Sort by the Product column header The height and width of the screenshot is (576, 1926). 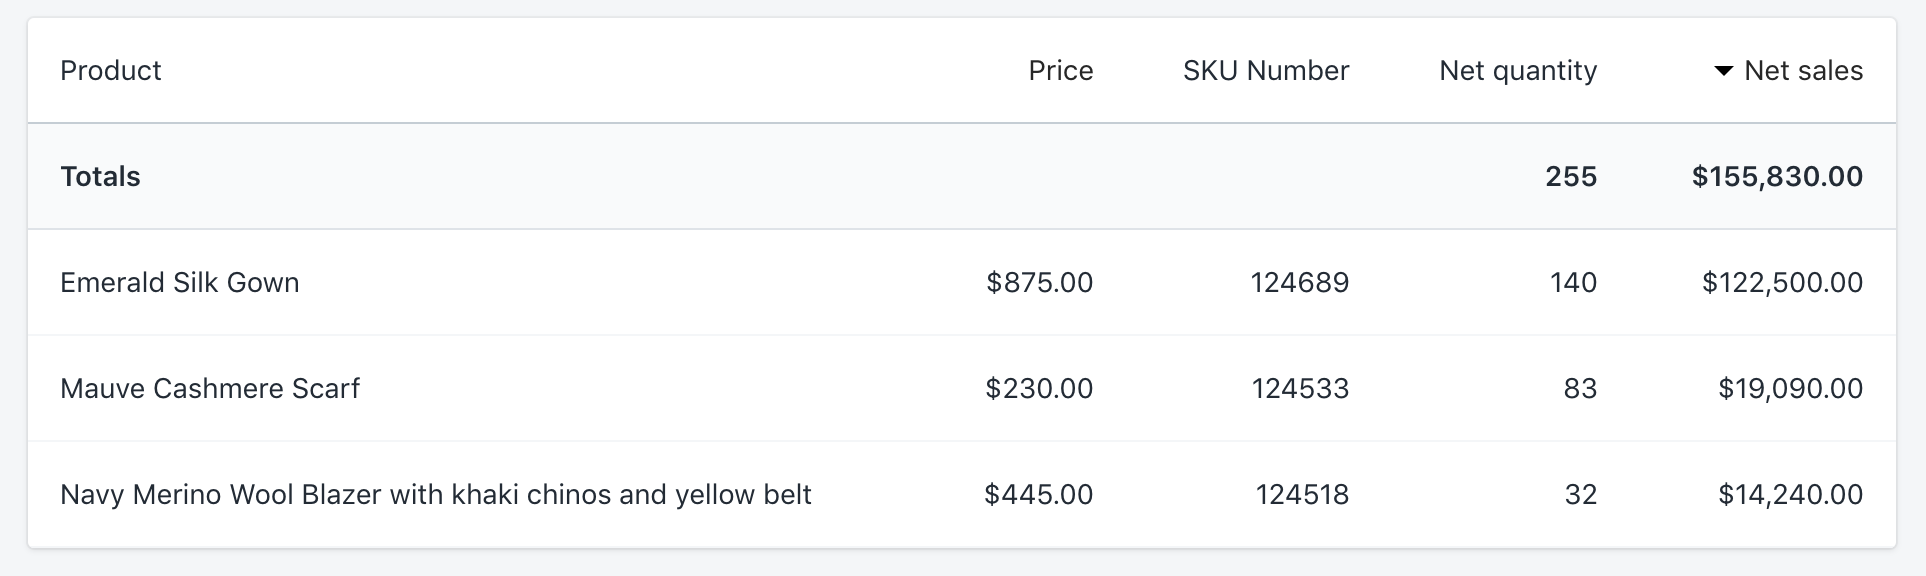[x=110, y=71]
